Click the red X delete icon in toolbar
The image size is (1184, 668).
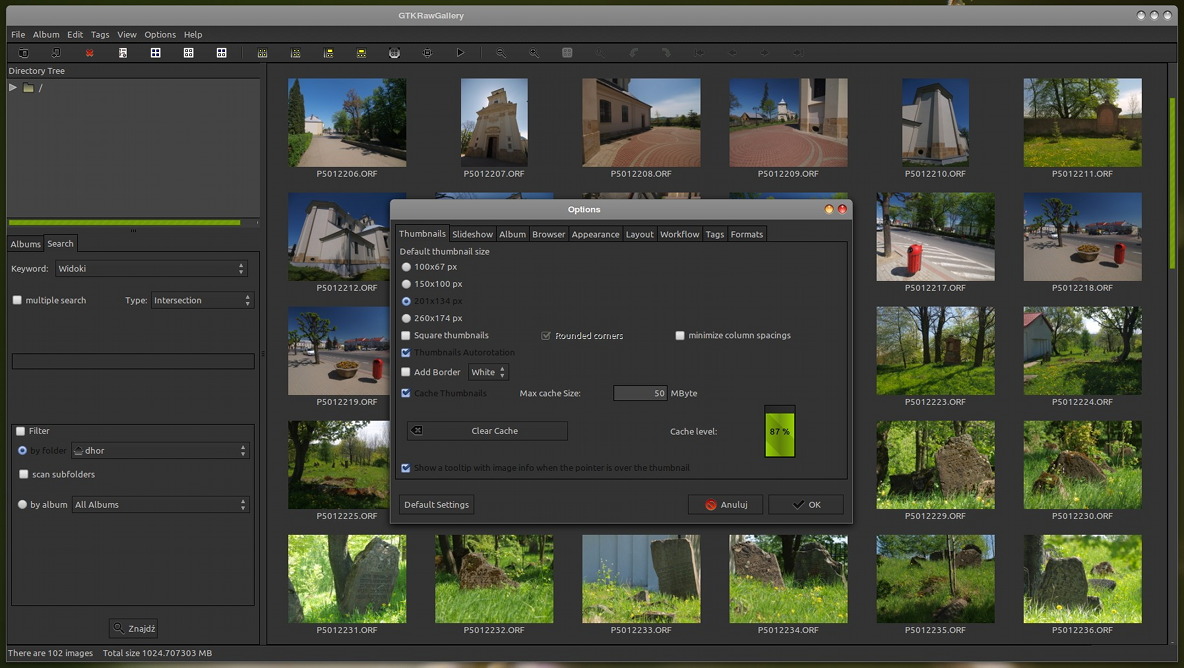pos(90,53)
